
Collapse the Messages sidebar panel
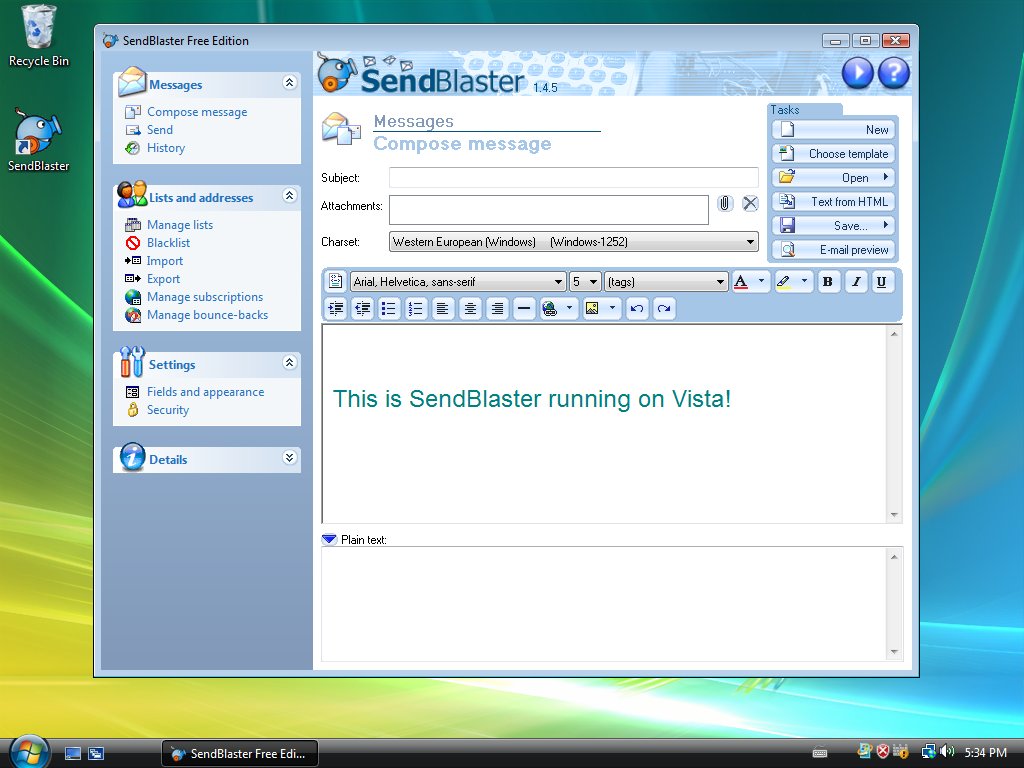(x=289, y=82)
